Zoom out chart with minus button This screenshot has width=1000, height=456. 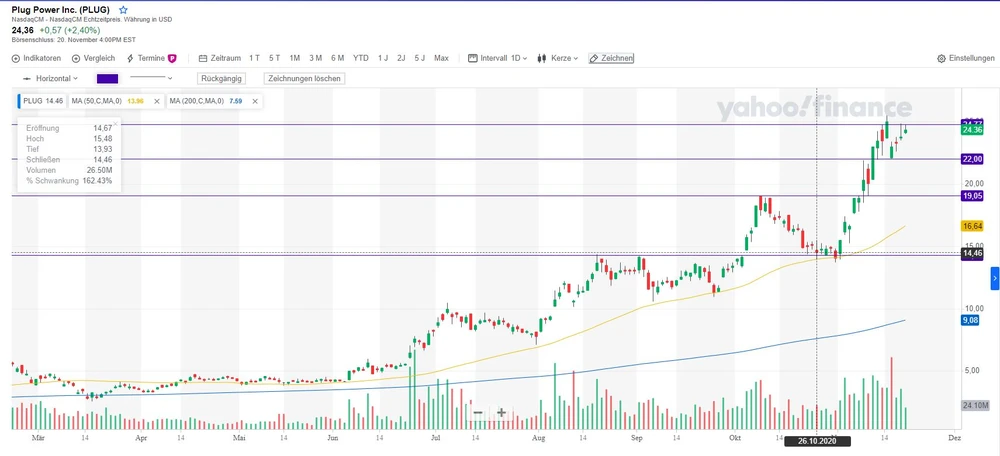coord(478,413)
